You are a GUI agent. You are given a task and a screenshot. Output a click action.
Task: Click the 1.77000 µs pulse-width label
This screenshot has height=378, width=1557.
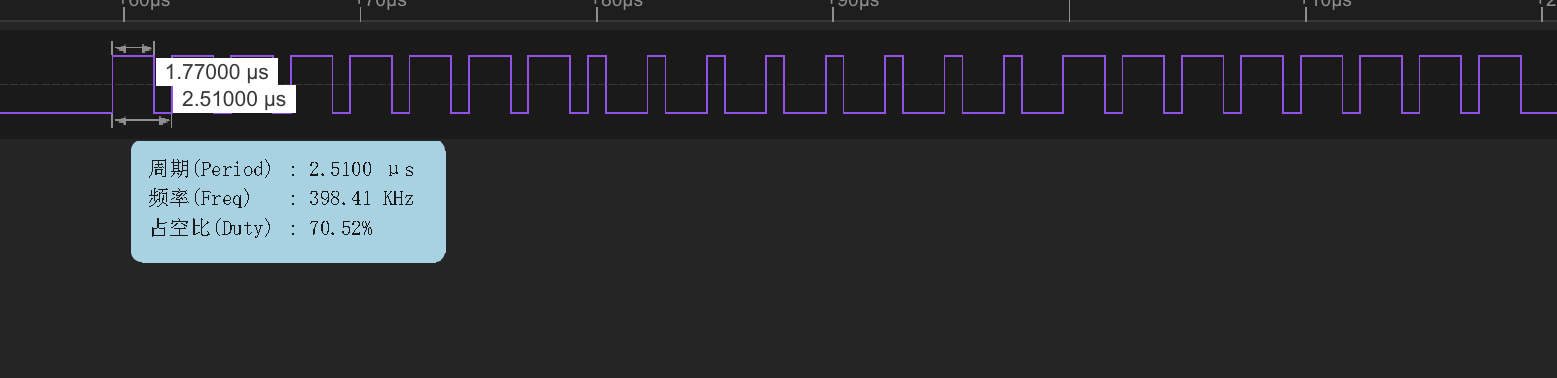[216, 72]
